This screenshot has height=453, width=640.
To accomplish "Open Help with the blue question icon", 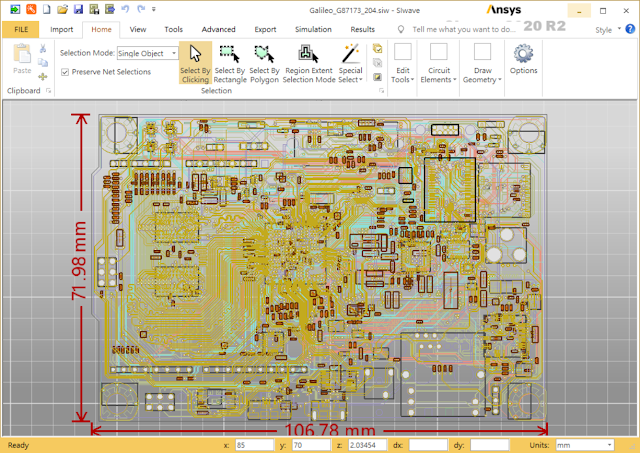I will point(630,29).
